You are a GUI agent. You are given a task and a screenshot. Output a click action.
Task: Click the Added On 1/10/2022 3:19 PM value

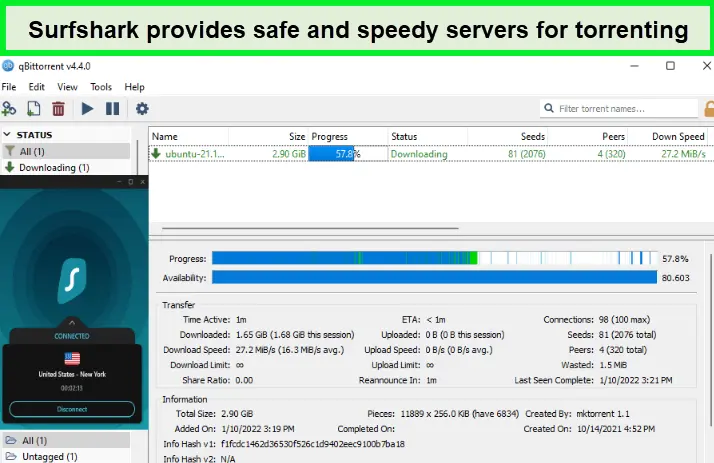pyautogui.click(x=258, y=429)
